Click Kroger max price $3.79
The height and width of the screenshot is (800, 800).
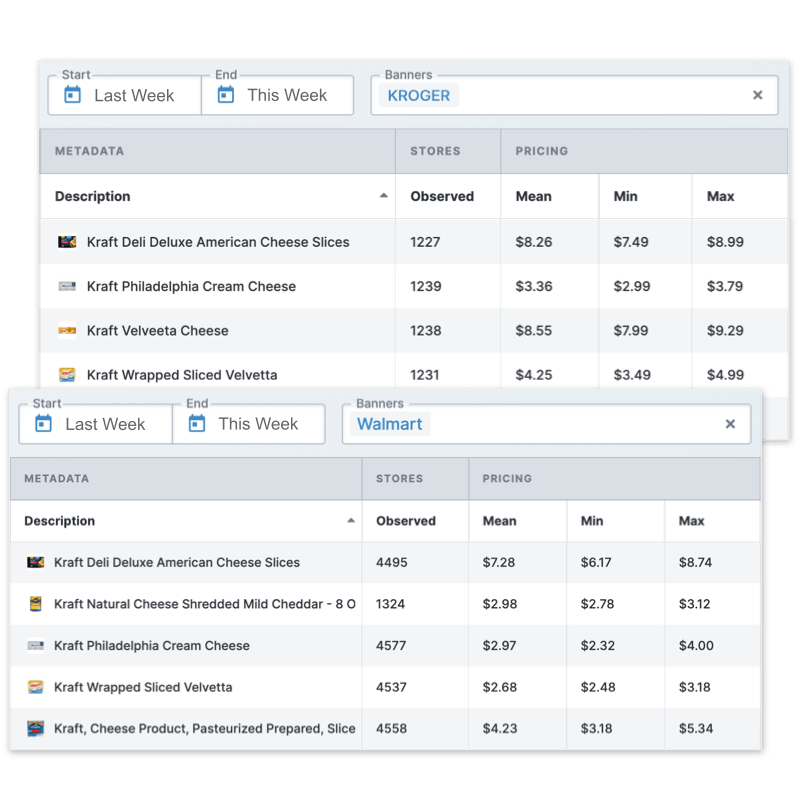pyautogui.click(x=724, y=287)
